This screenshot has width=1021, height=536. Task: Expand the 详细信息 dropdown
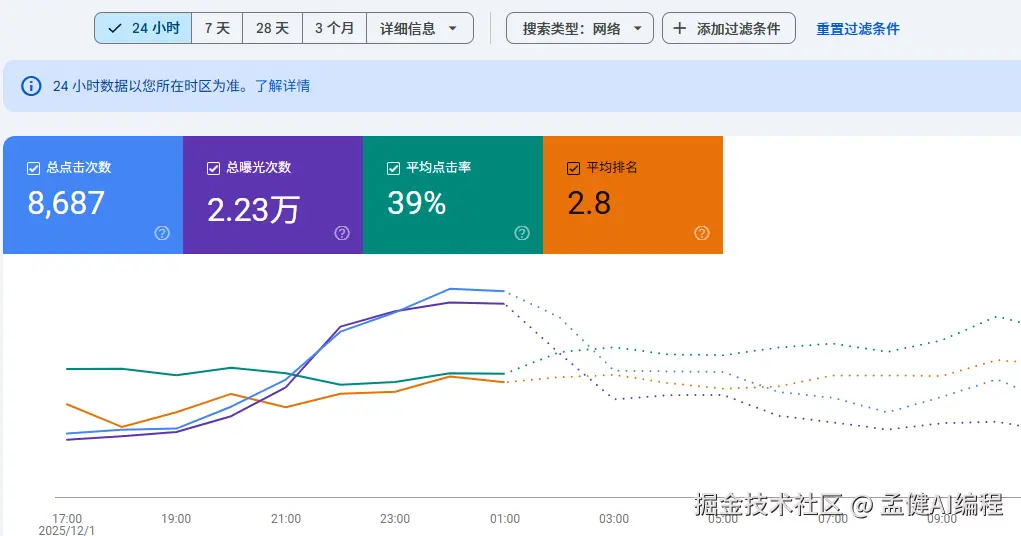coord(419,28)
